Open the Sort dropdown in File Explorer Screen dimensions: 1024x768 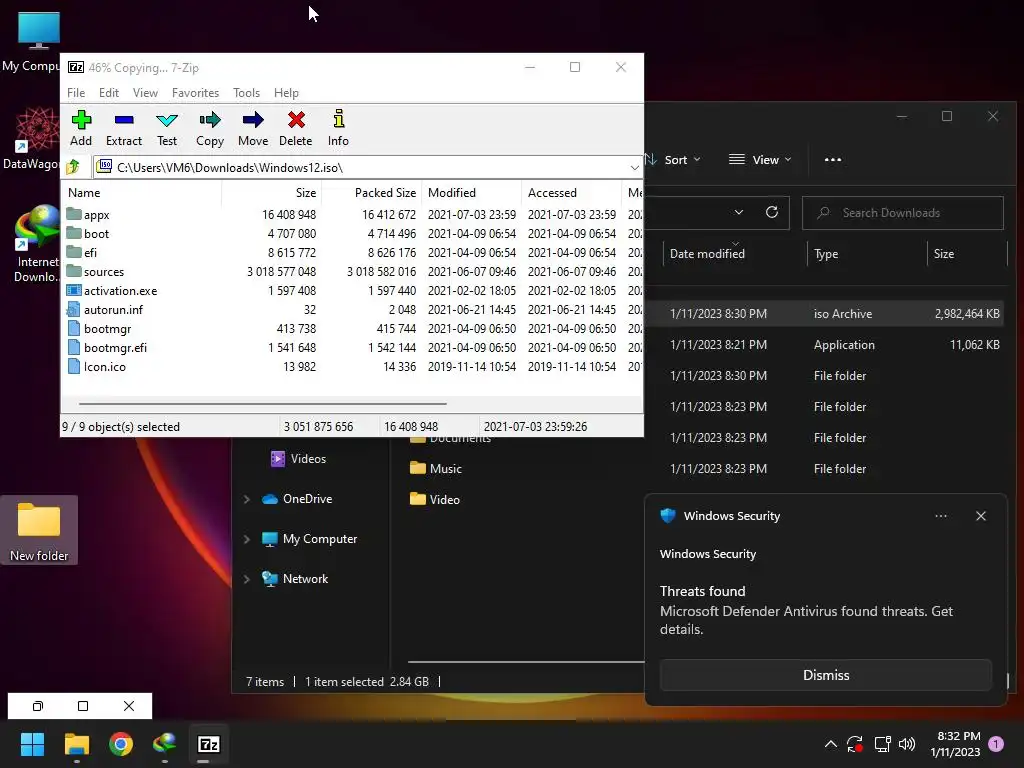pyautogui.click(x=673, y=160)
